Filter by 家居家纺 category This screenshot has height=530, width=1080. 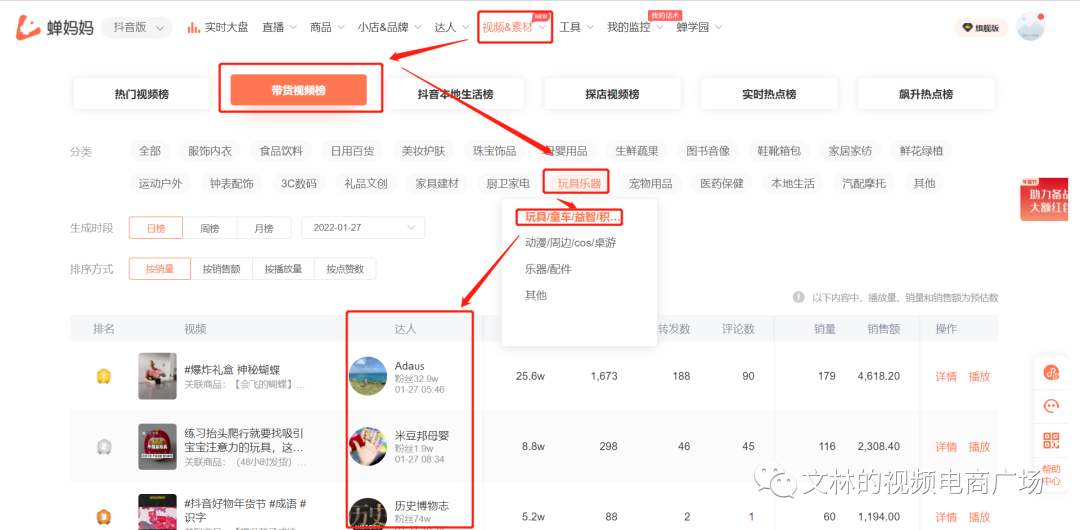851,151
